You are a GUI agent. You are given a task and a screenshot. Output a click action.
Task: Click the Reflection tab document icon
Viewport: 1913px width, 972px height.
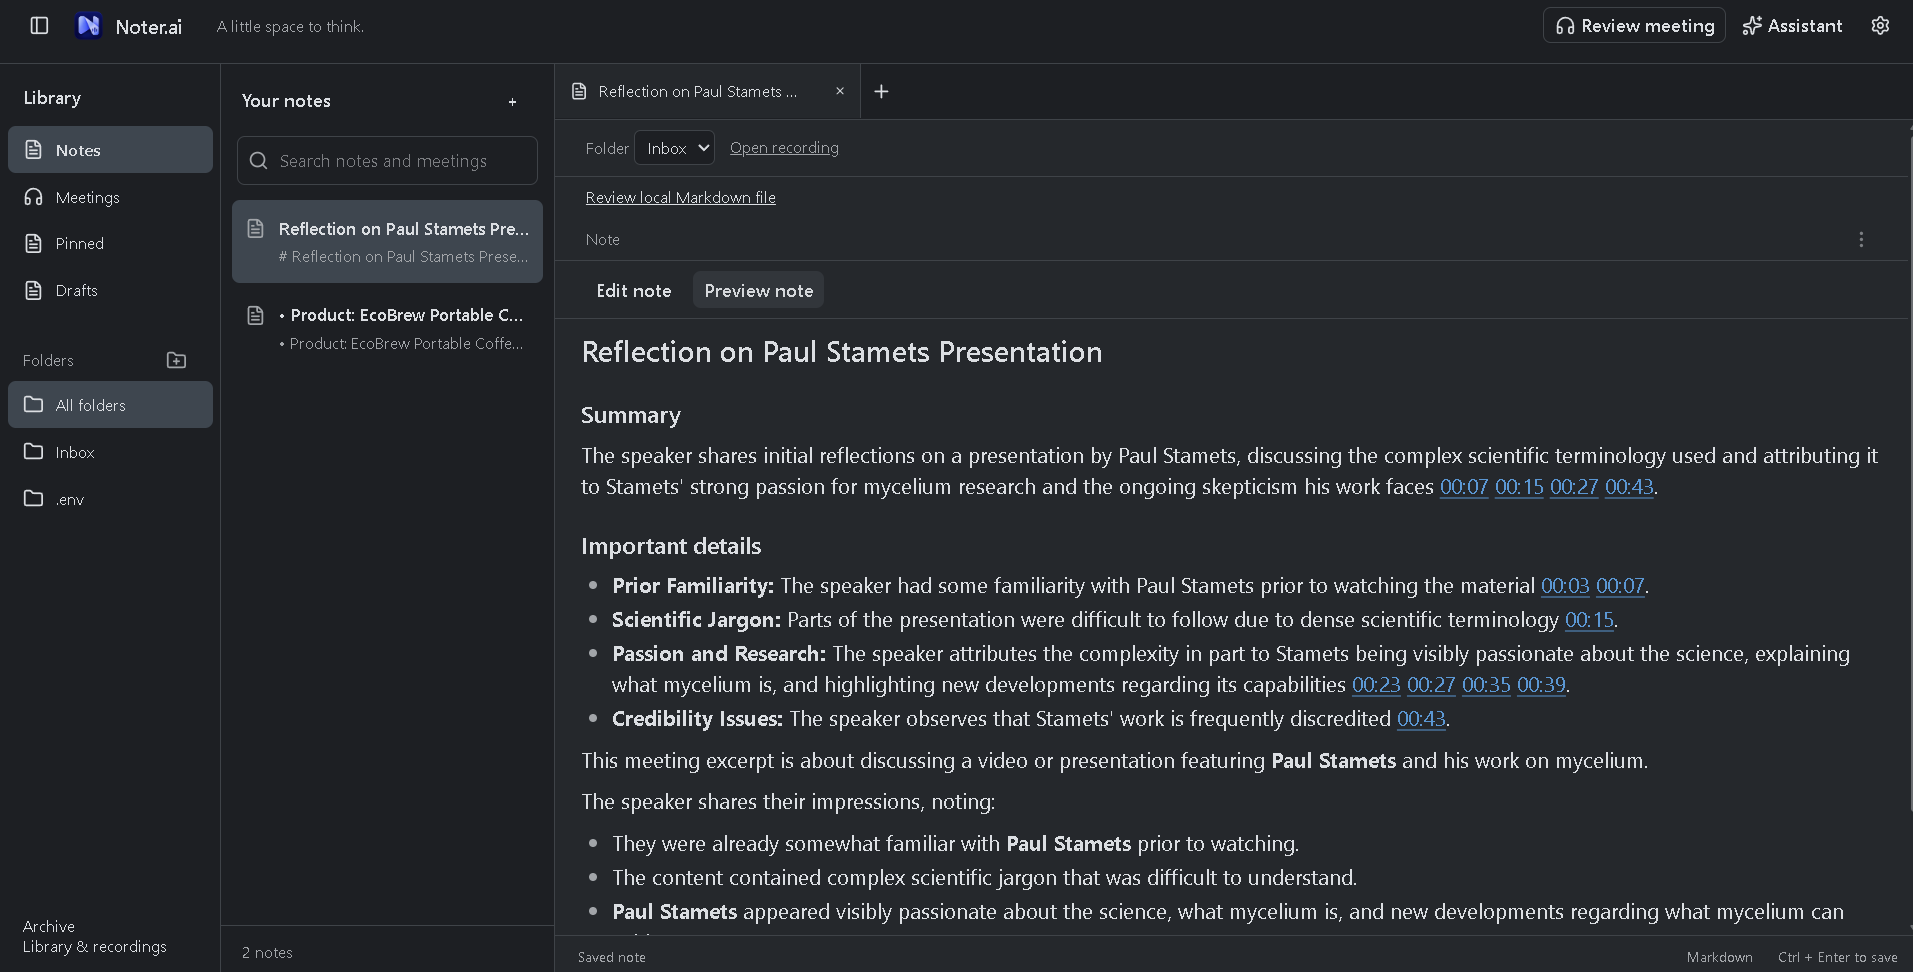pos(579,91)
